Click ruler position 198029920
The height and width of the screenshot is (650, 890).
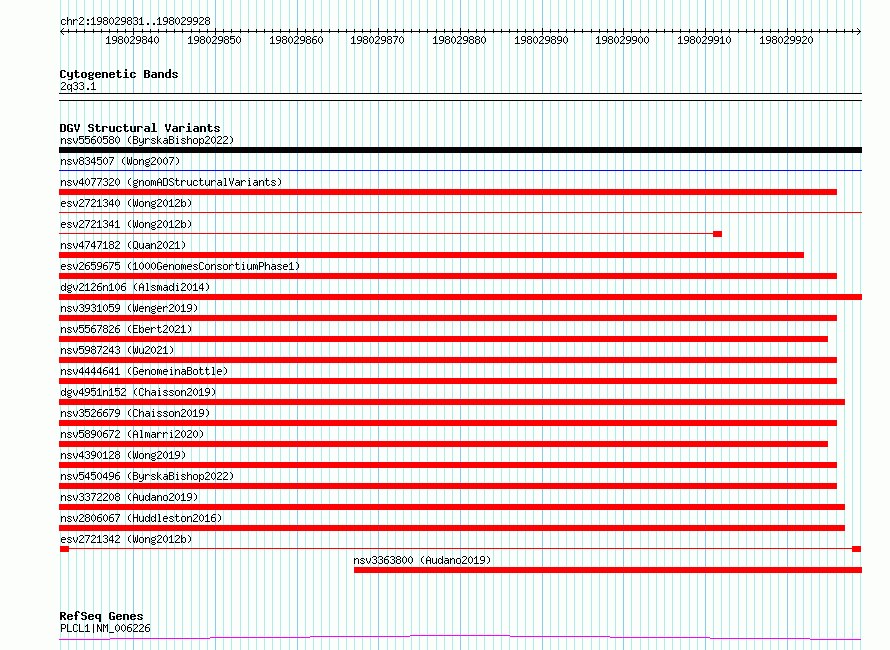coord(786,40)
